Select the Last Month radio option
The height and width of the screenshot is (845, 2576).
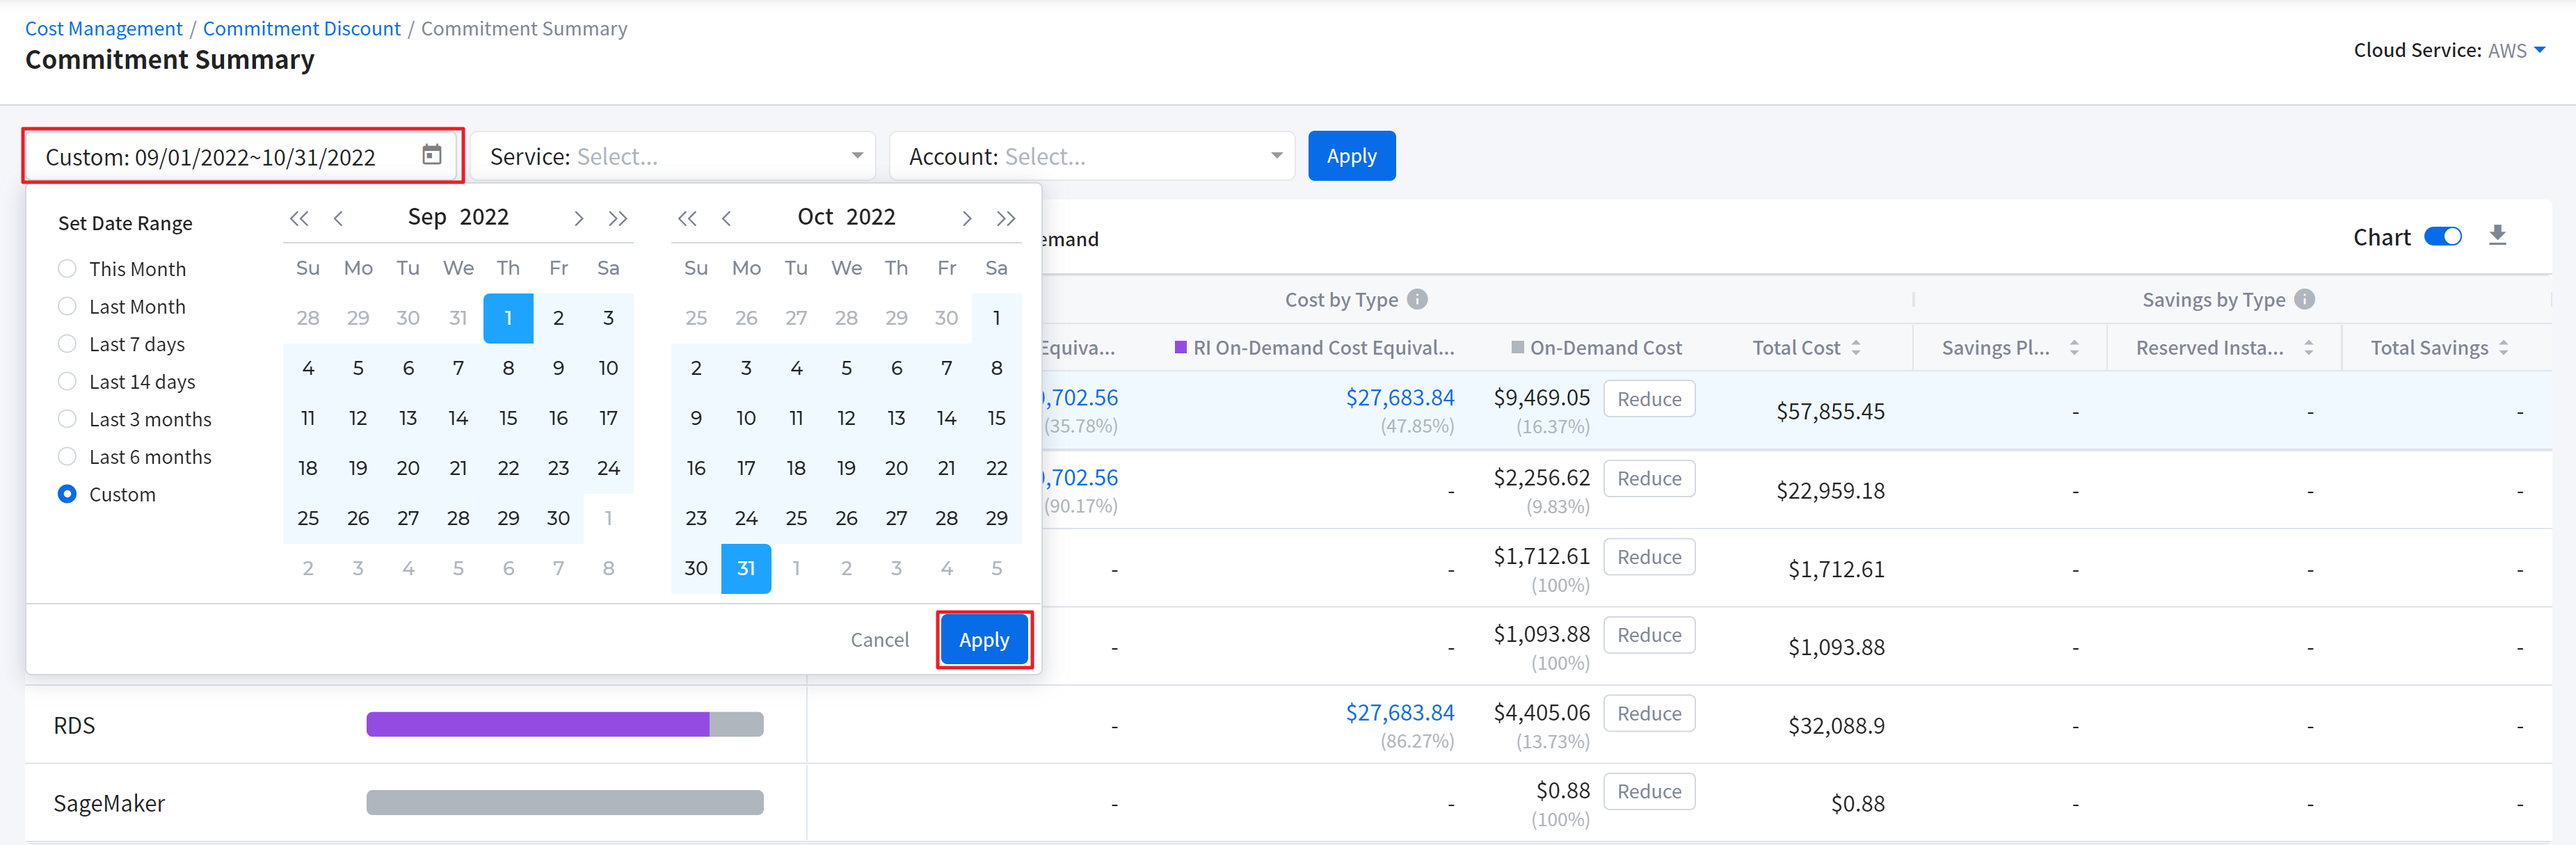(x=67, y=306)
